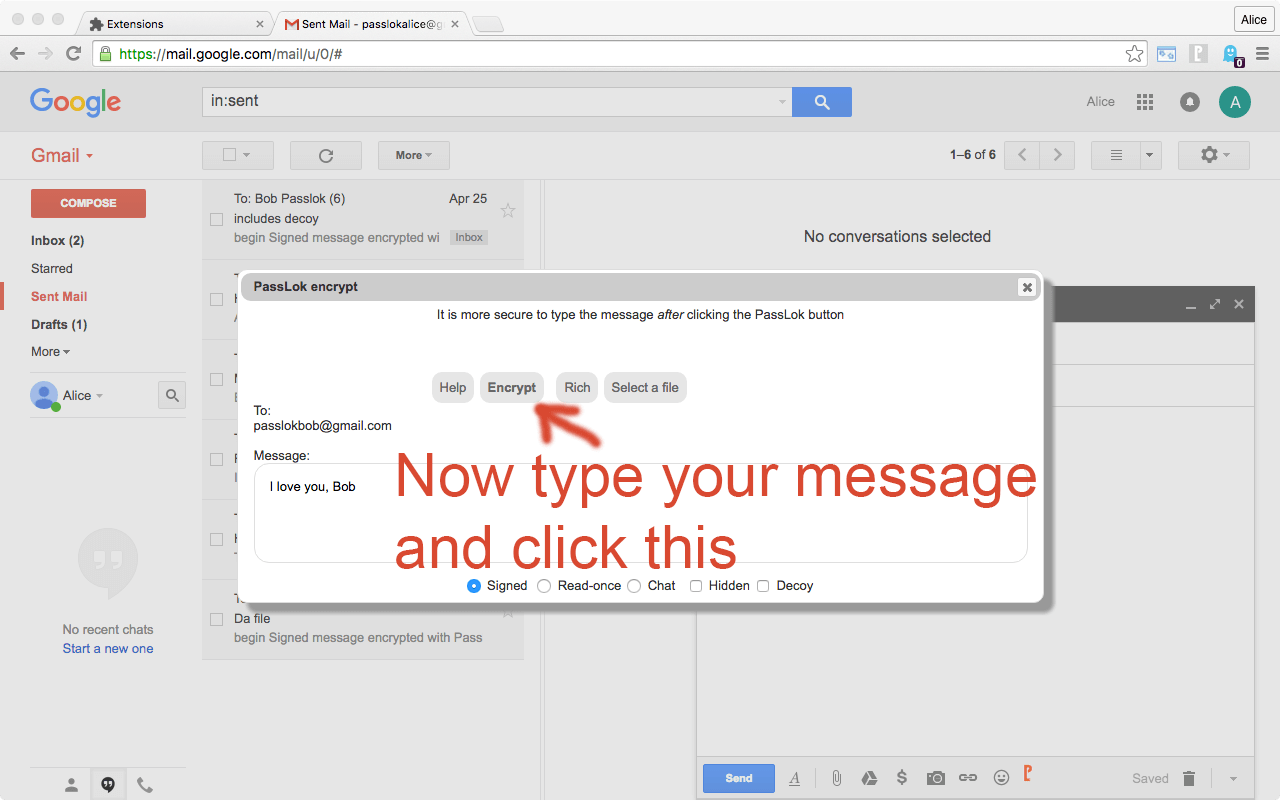Image resolution: width=1280 pixels, height=800 pixels.
Task: Attach files paperclip icon
Action: pyautogui.click(x=837, y=778)
